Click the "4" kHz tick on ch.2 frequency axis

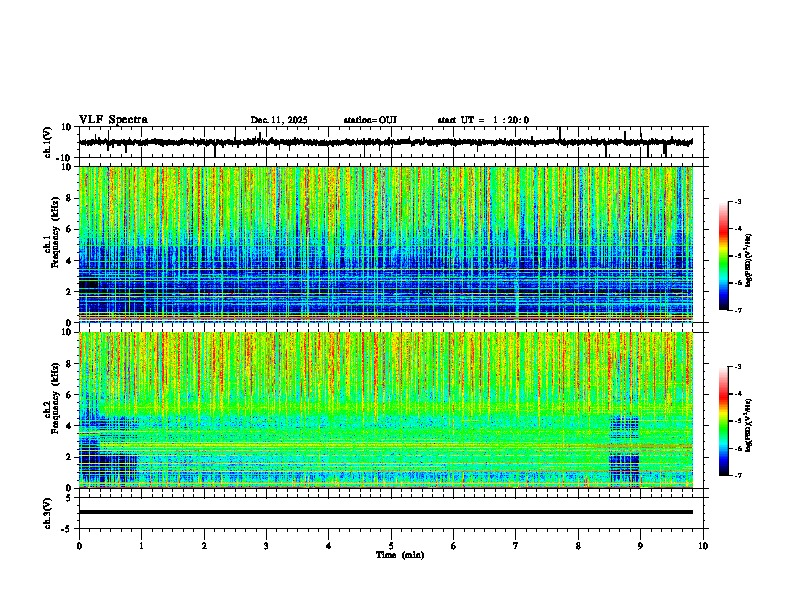(68, 426)
